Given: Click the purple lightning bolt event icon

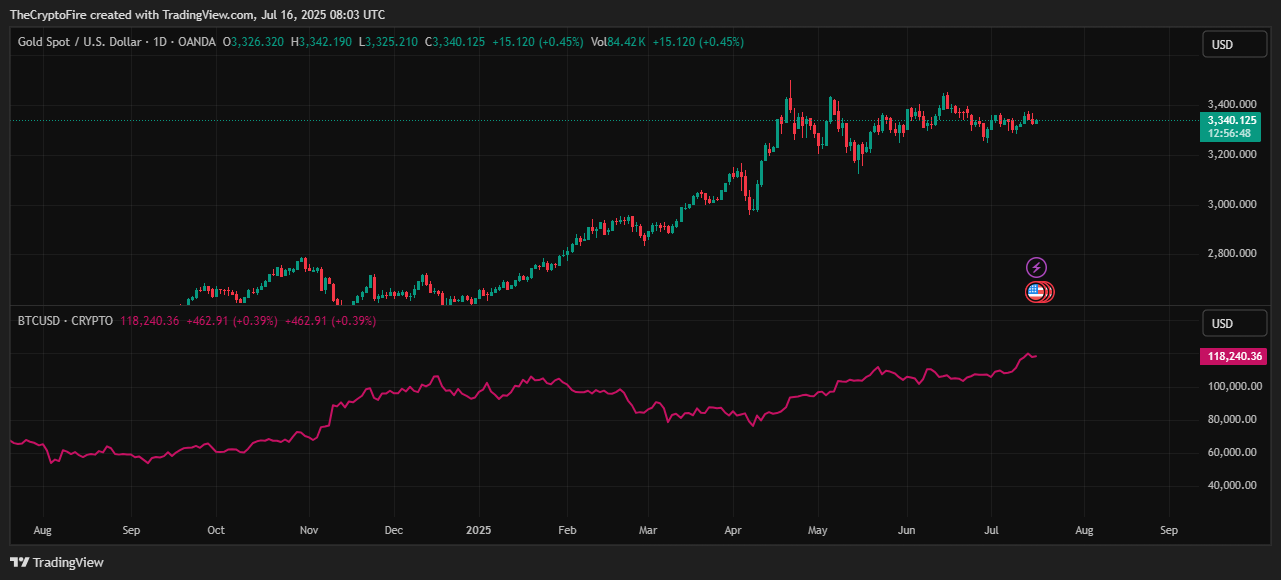Looking at the screenshot, I should [1037, 267].
